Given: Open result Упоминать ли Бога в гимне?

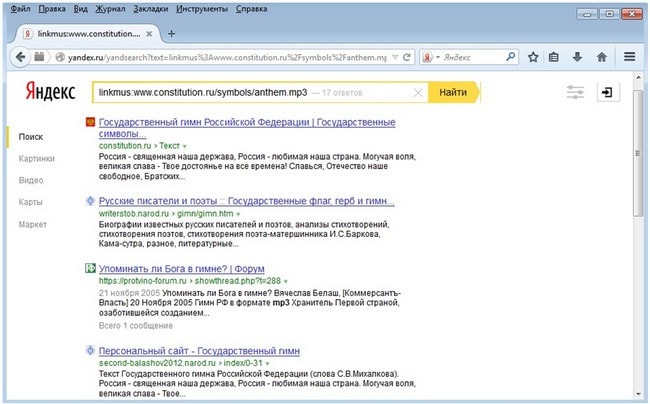Looking at the screenshot, I should (182, 269).
